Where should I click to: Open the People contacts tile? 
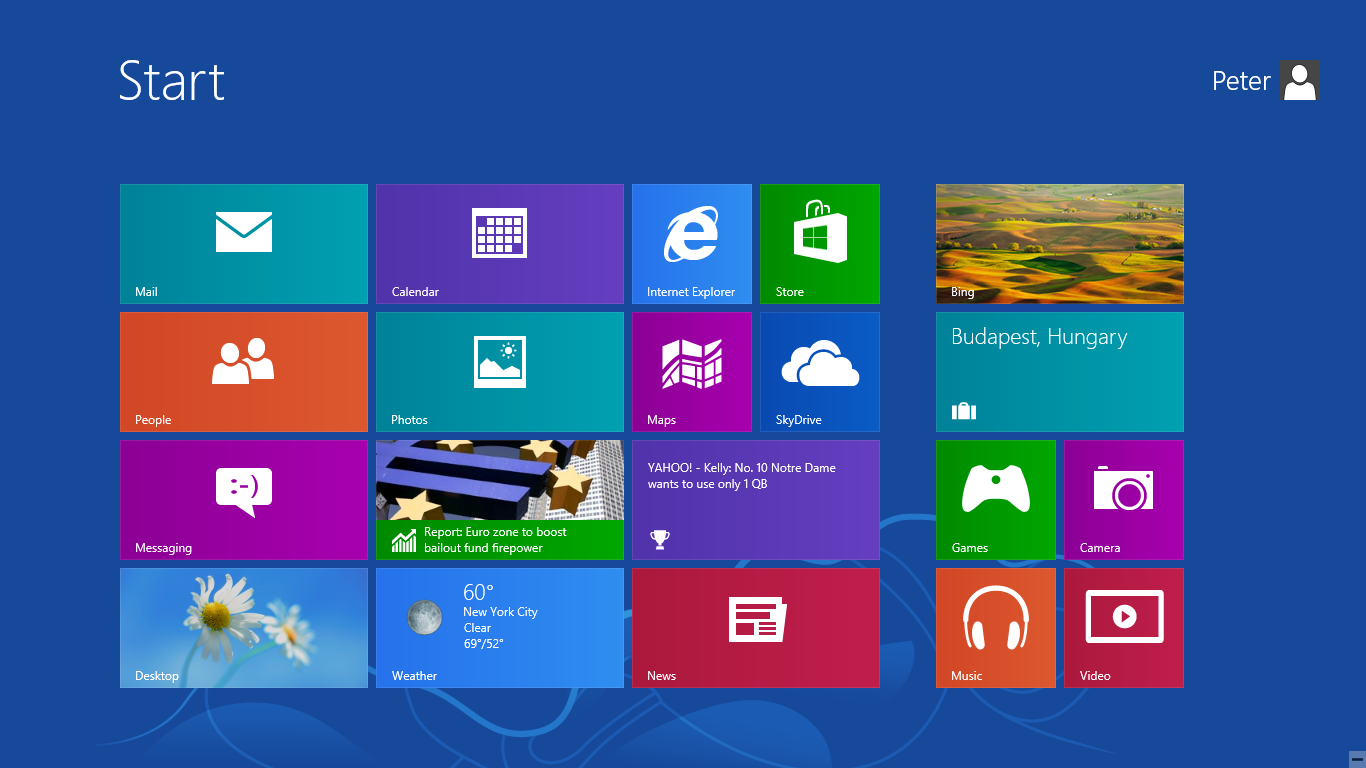click(244, 372)
